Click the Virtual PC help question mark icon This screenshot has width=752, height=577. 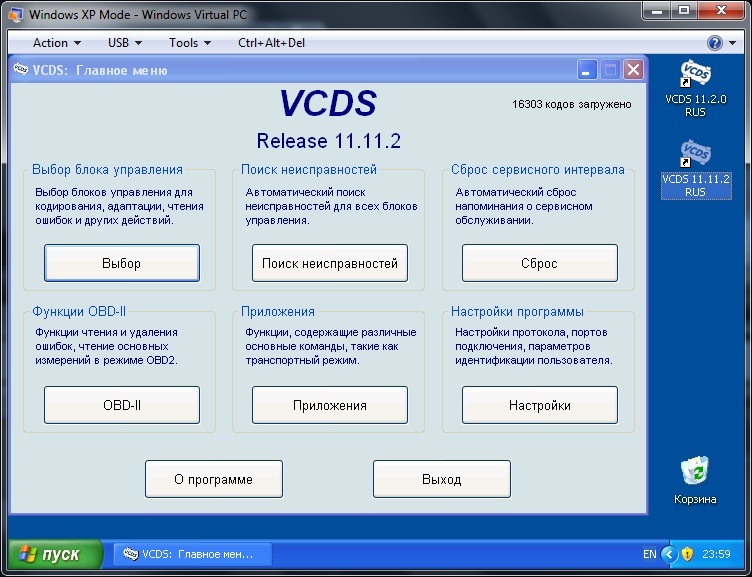click(x=715, y=43)
